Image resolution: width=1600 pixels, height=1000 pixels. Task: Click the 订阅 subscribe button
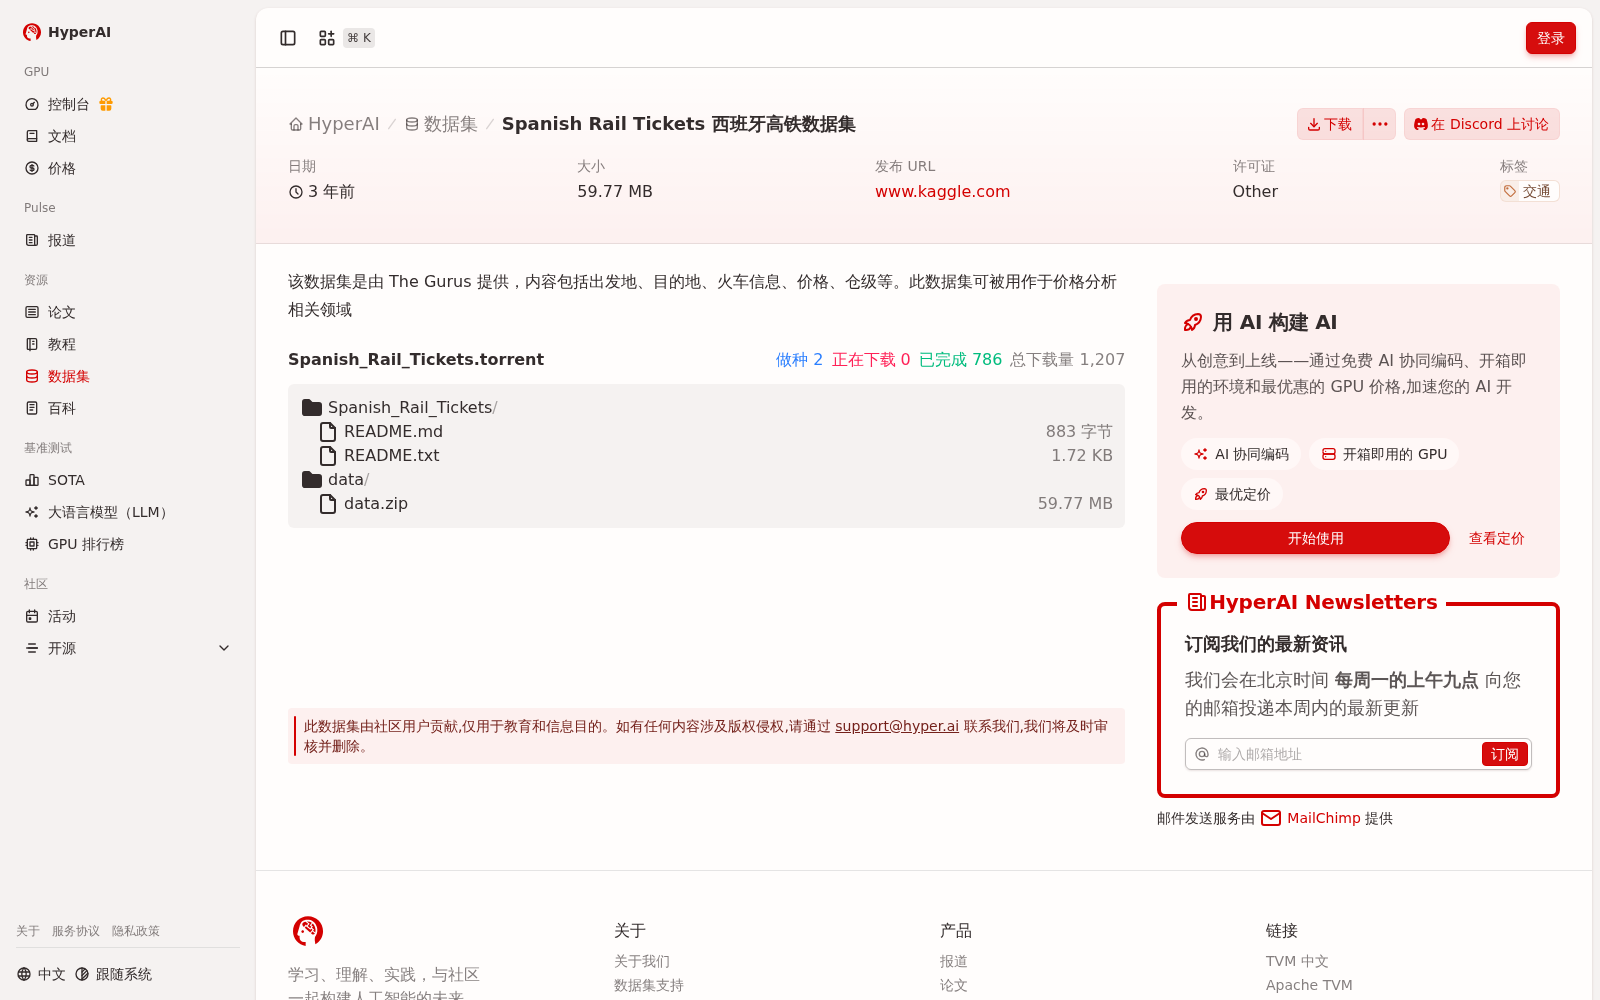1504,754
